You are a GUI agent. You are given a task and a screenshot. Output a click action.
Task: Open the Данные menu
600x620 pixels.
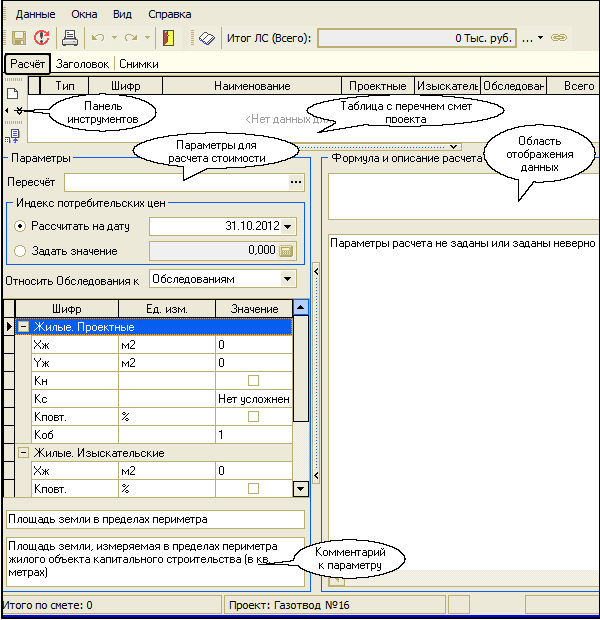pos(36,15)
